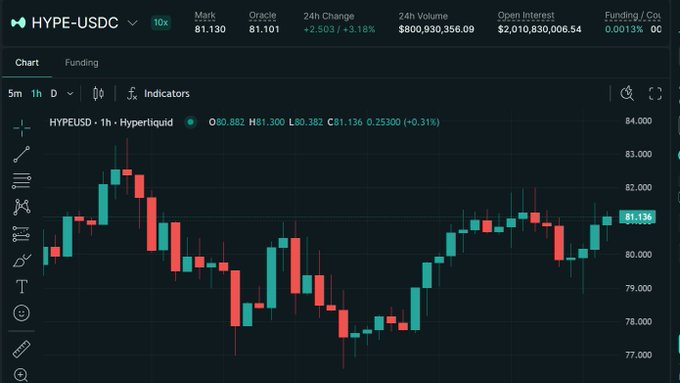Open the Fibonacci retracement tool

pyautogui.click(x=22, y=180)
